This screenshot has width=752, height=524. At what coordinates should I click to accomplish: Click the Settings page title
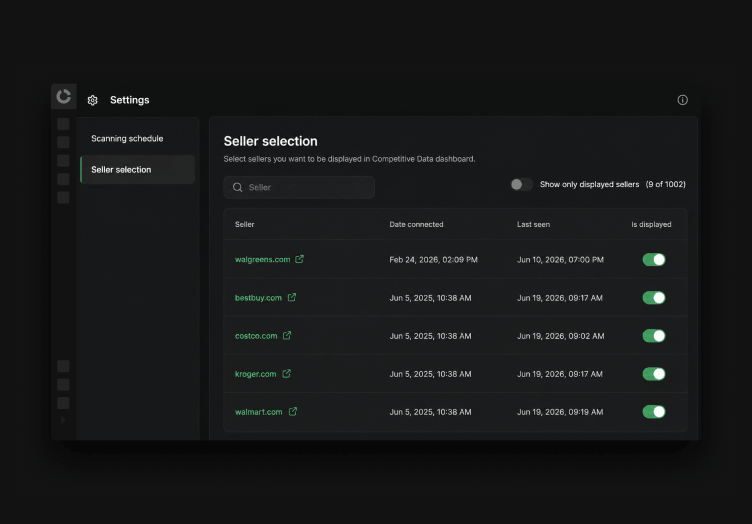pos(129,100)
